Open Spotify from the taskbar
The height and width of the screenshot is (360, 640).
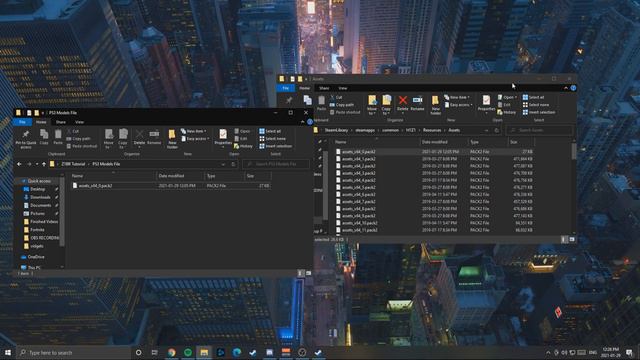pyautogui.click(x=188, y=352)
